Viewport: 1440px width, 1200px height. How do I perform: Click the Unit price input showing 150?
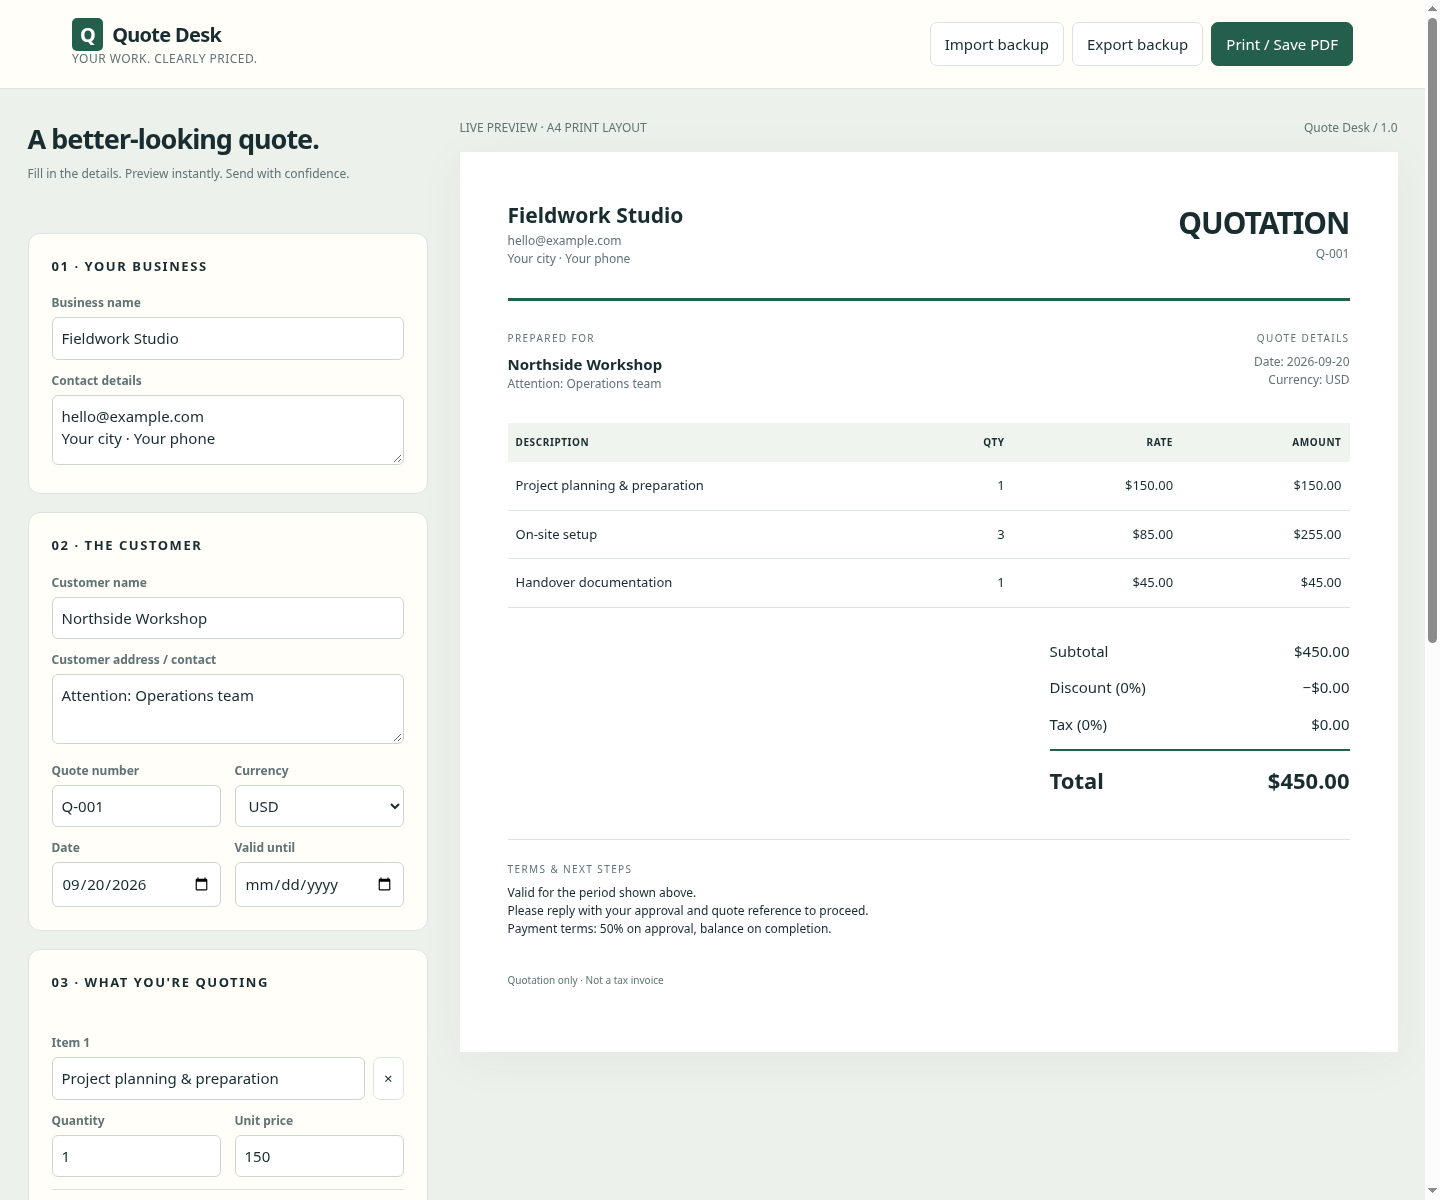pos(319,1156)
